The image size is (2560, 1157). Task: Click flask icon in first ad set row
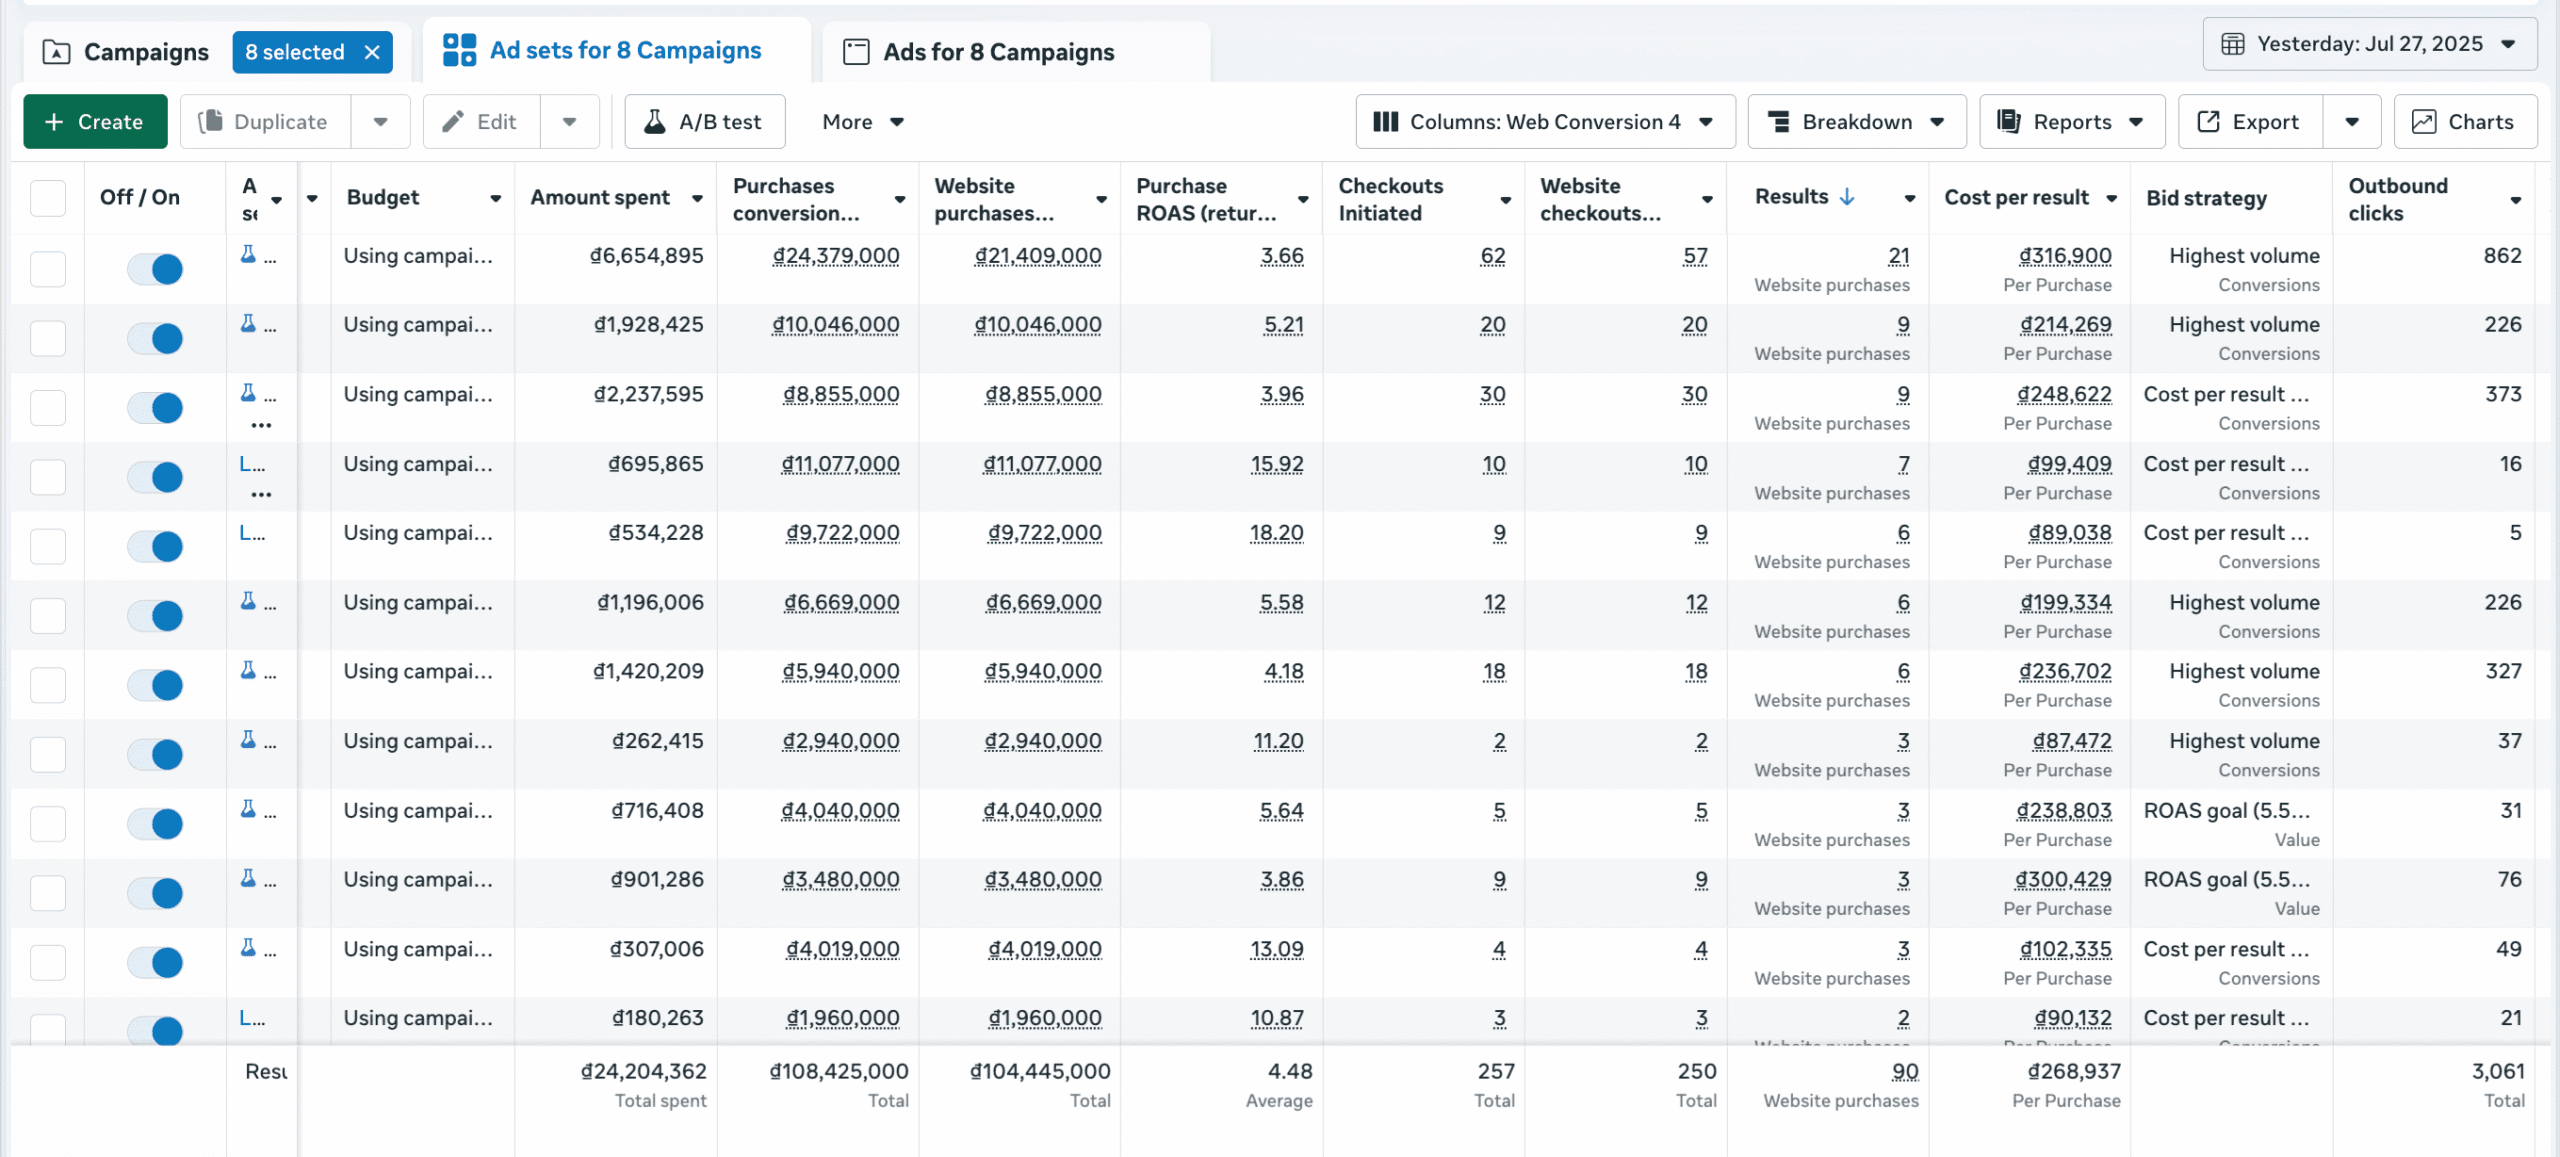(248, 255)
